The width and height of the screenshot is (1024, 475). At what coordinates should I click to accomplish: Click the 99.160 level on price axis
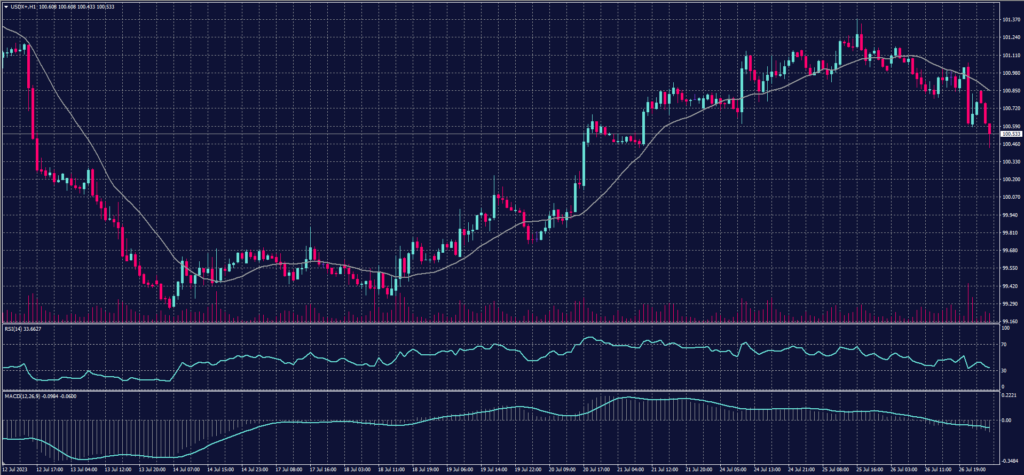pyautogui.click(x=1010, y=321)
